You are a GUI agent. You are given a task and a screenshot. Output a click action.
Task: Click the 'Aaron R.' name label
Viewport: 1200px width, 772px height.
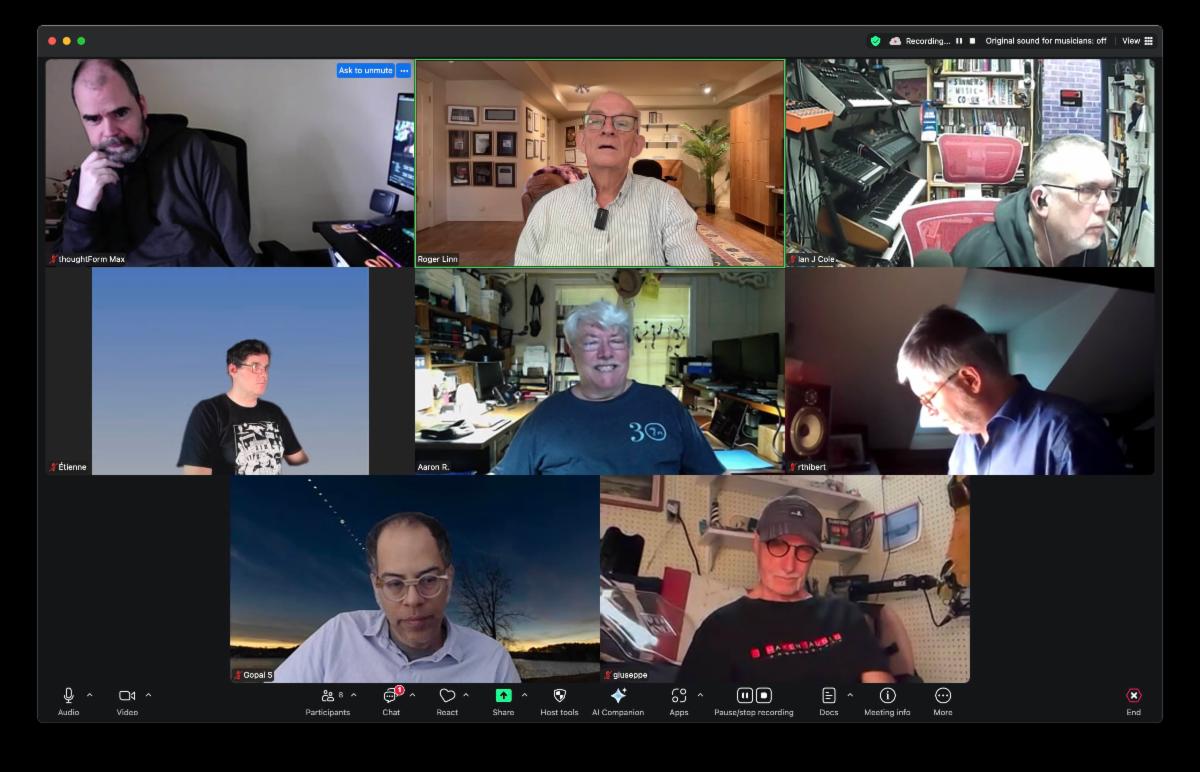coord(433,467)
